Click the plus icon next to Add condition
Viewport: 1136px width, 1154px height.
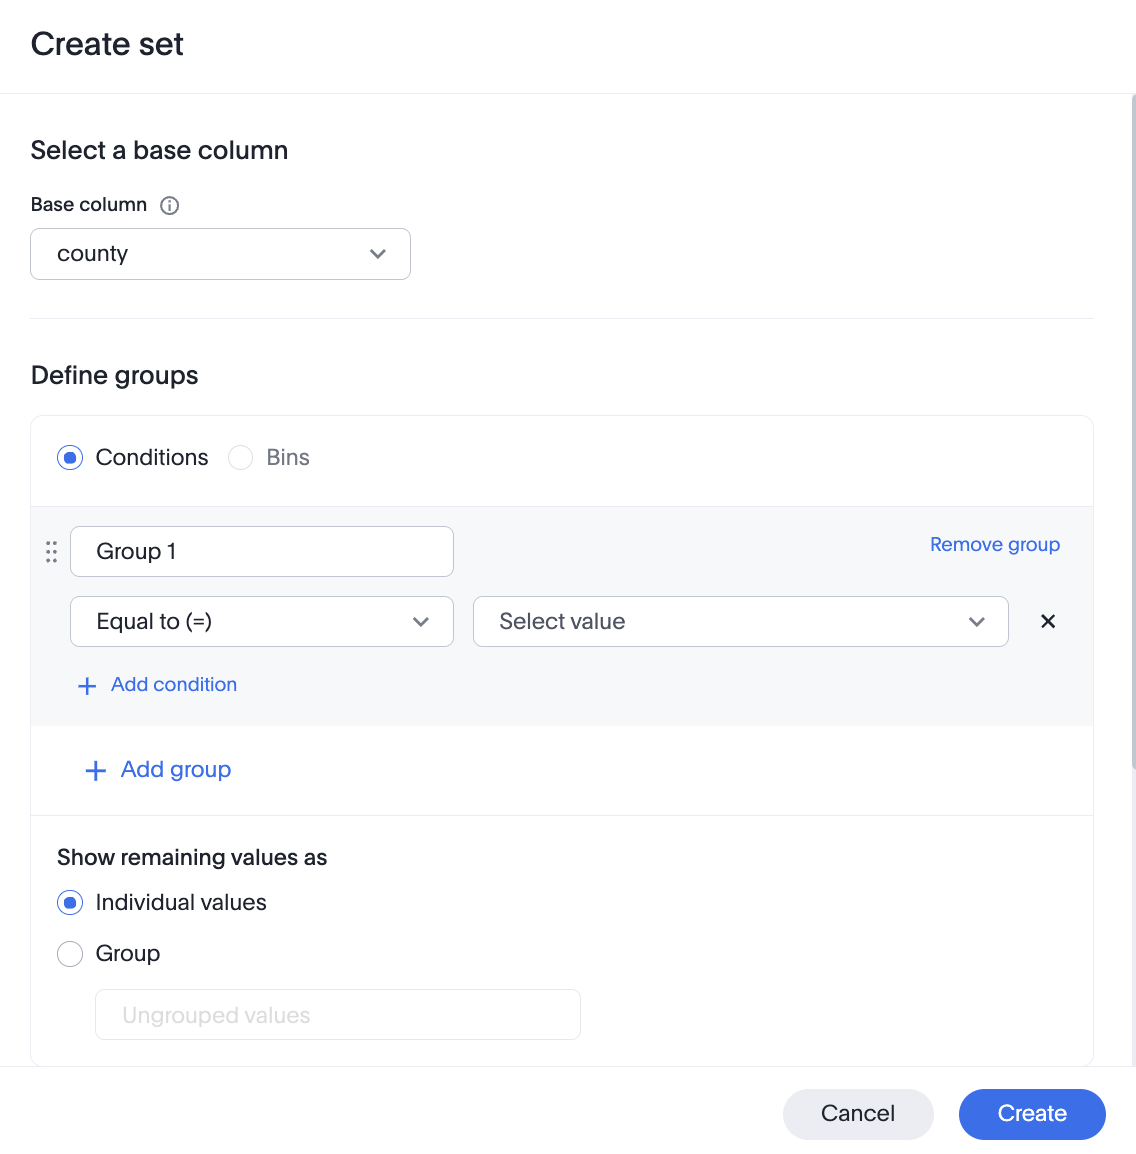86,685
